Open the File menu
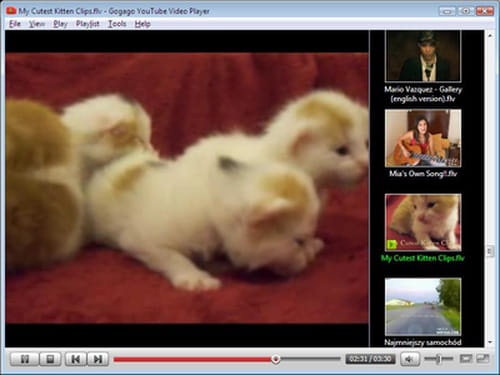The width and height of the screenshot is (500, 375). click(x=15, y=24)
